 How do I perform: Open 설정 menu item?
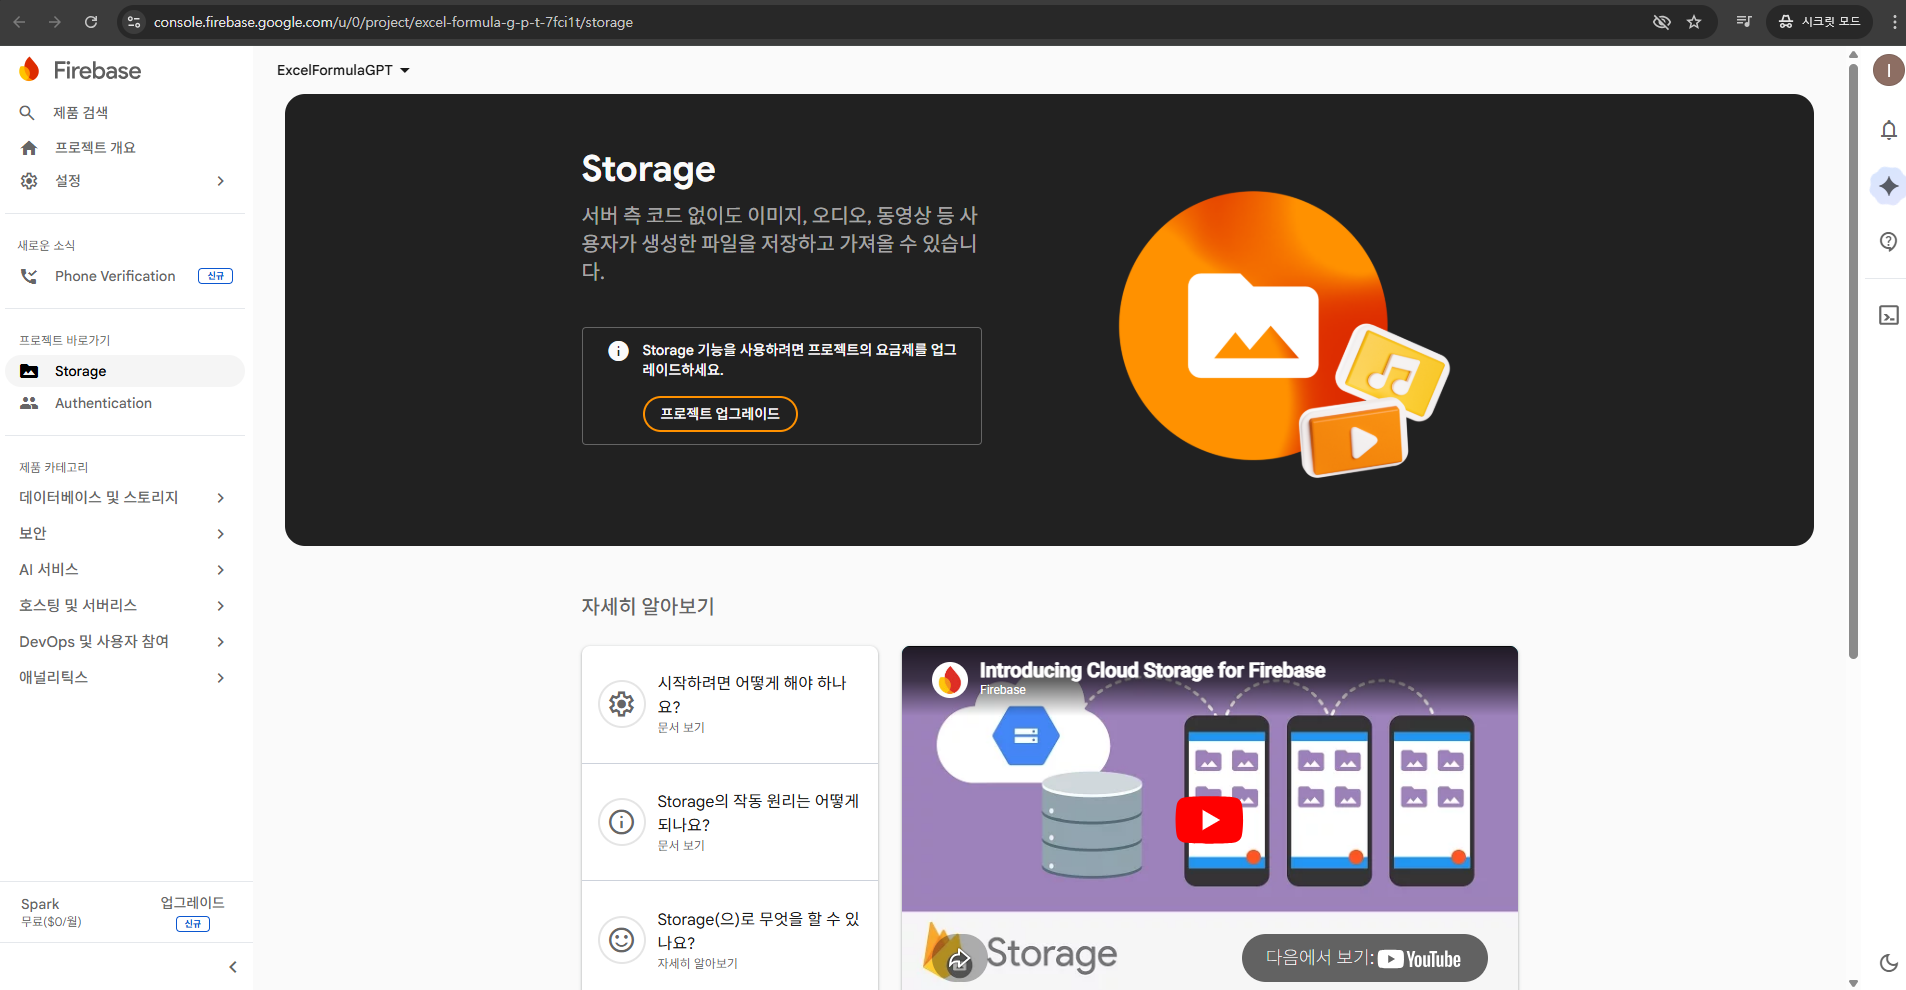click(125, 181)
